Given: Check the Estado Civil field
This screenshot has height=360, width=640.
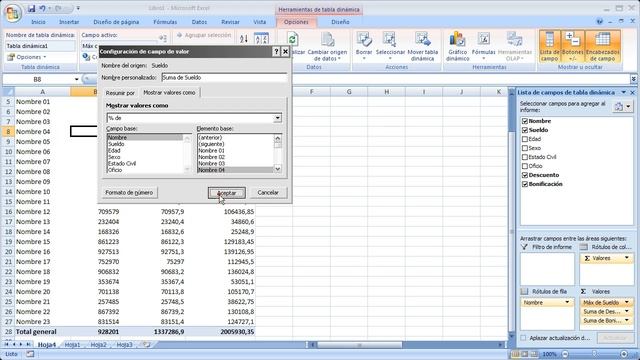Looking at the screenshot, I should point(525,157).
